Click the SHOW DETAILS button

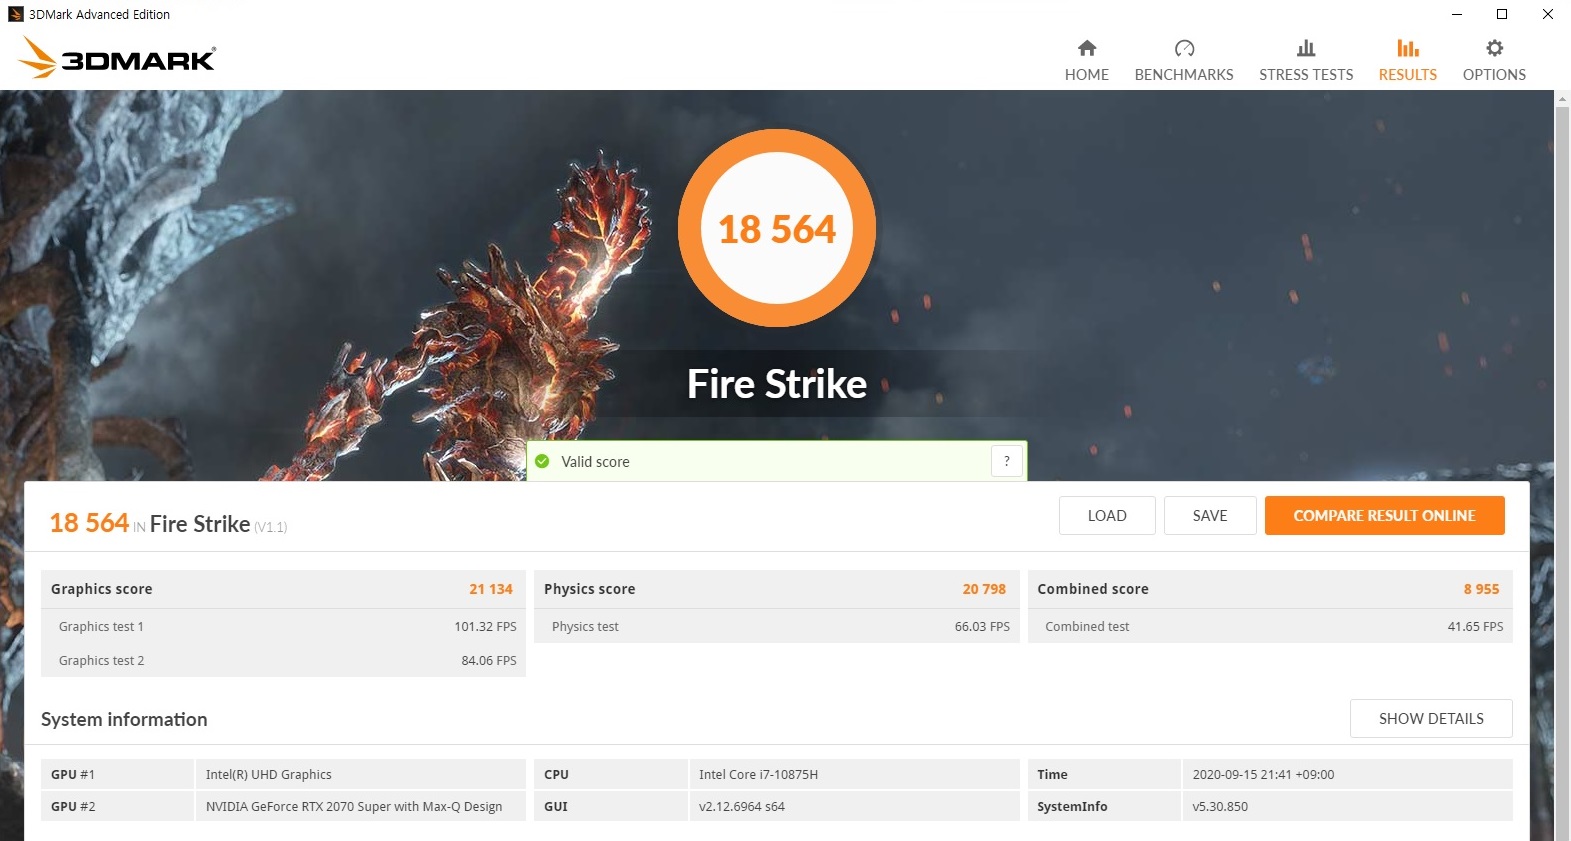tap(1431, 719)
